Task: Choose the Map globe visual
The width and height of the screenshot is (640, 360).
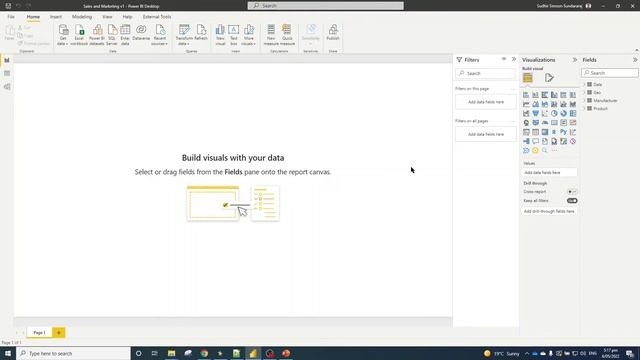Action: point(526,122)
